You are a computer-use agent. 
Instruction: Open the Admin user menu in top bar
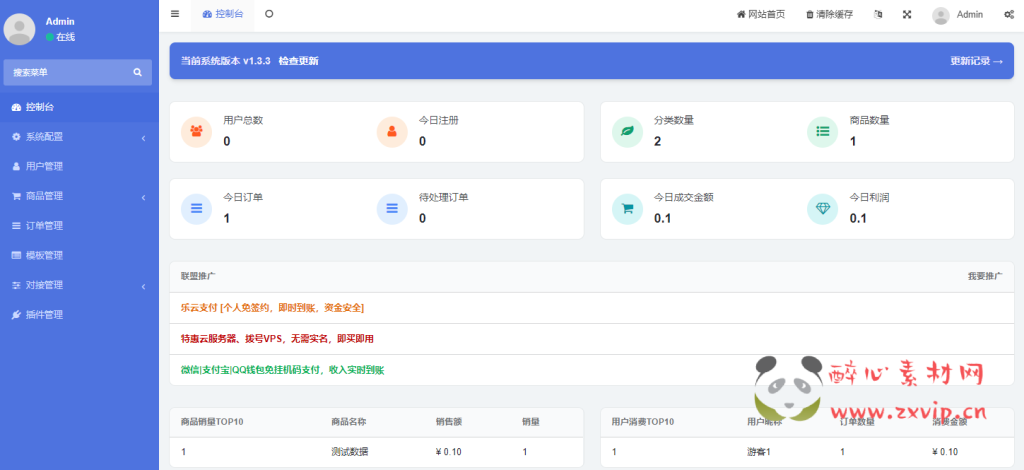point(957,15)
